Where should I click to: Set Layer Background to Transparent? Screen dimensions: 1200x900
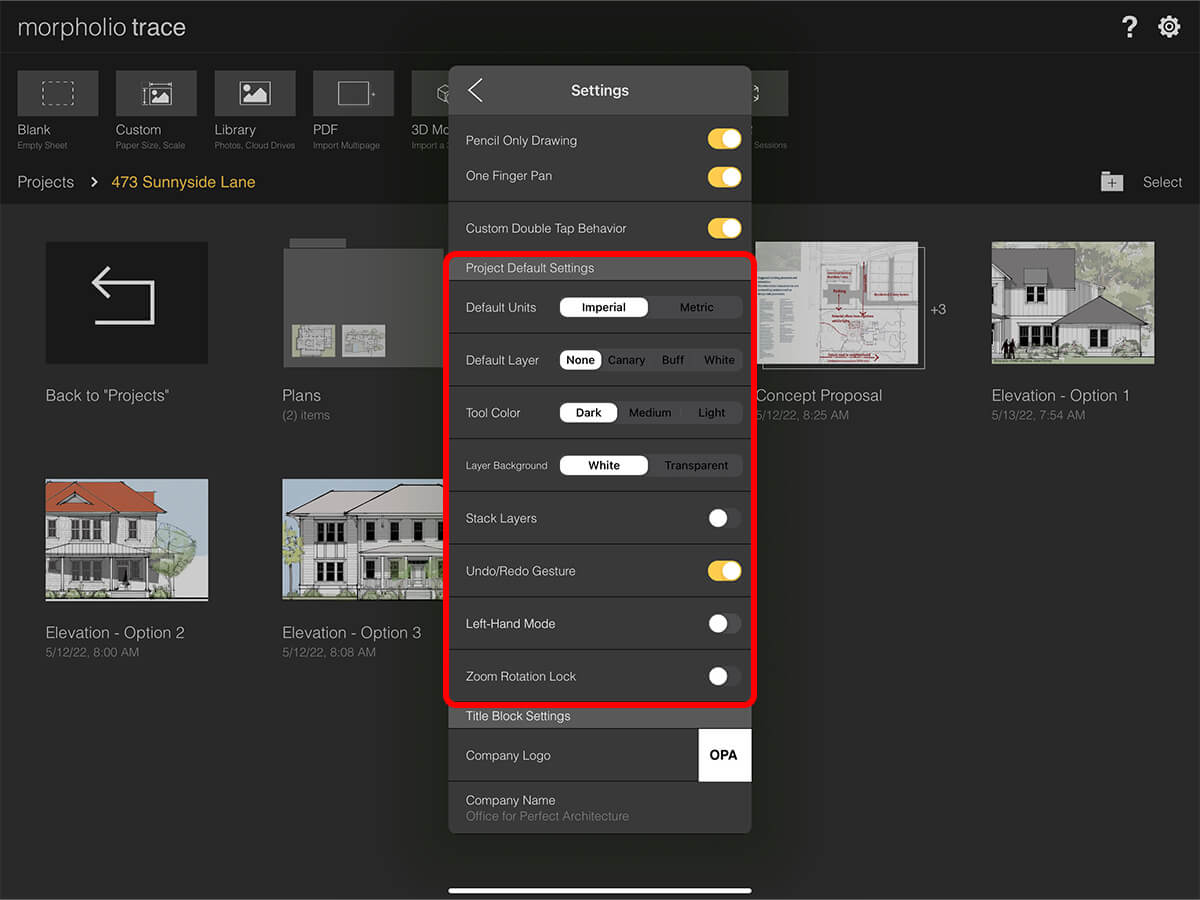pos(697,465)
